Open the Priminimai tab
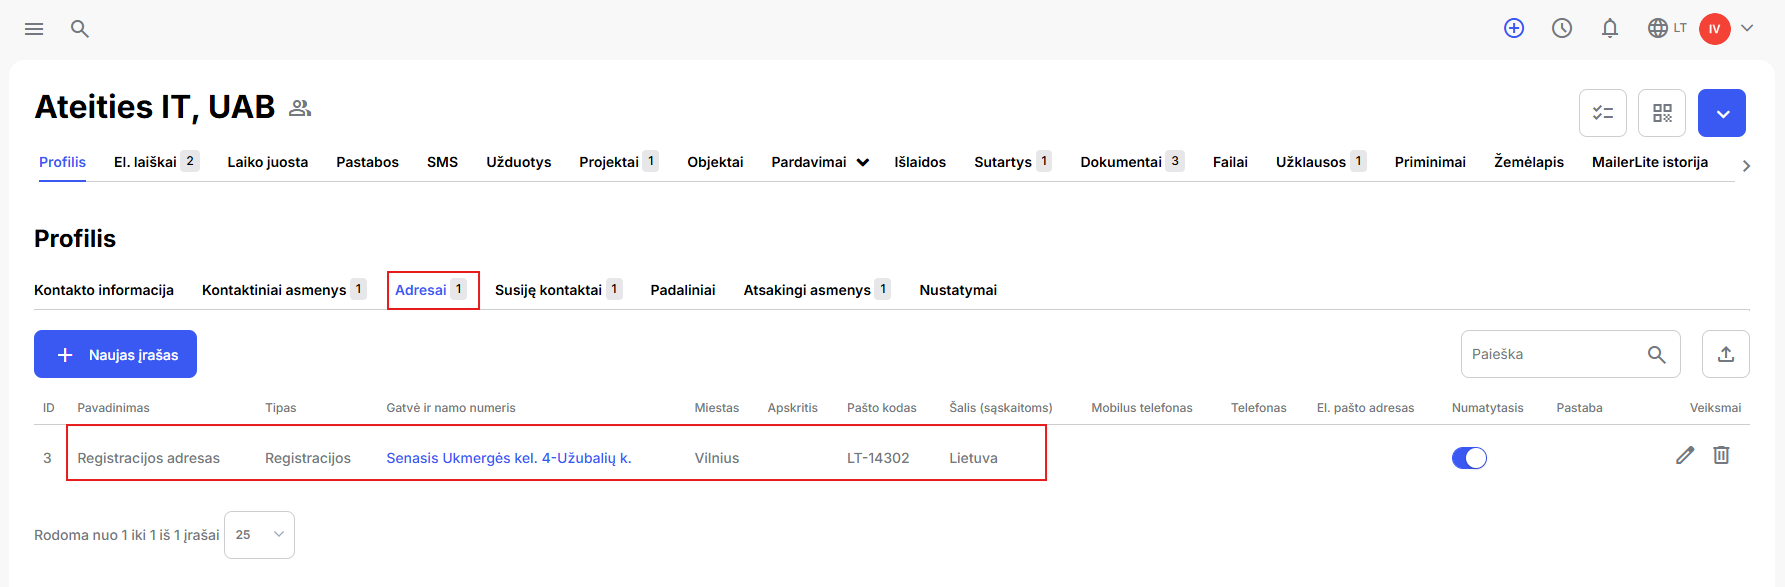 [1430, 162]
